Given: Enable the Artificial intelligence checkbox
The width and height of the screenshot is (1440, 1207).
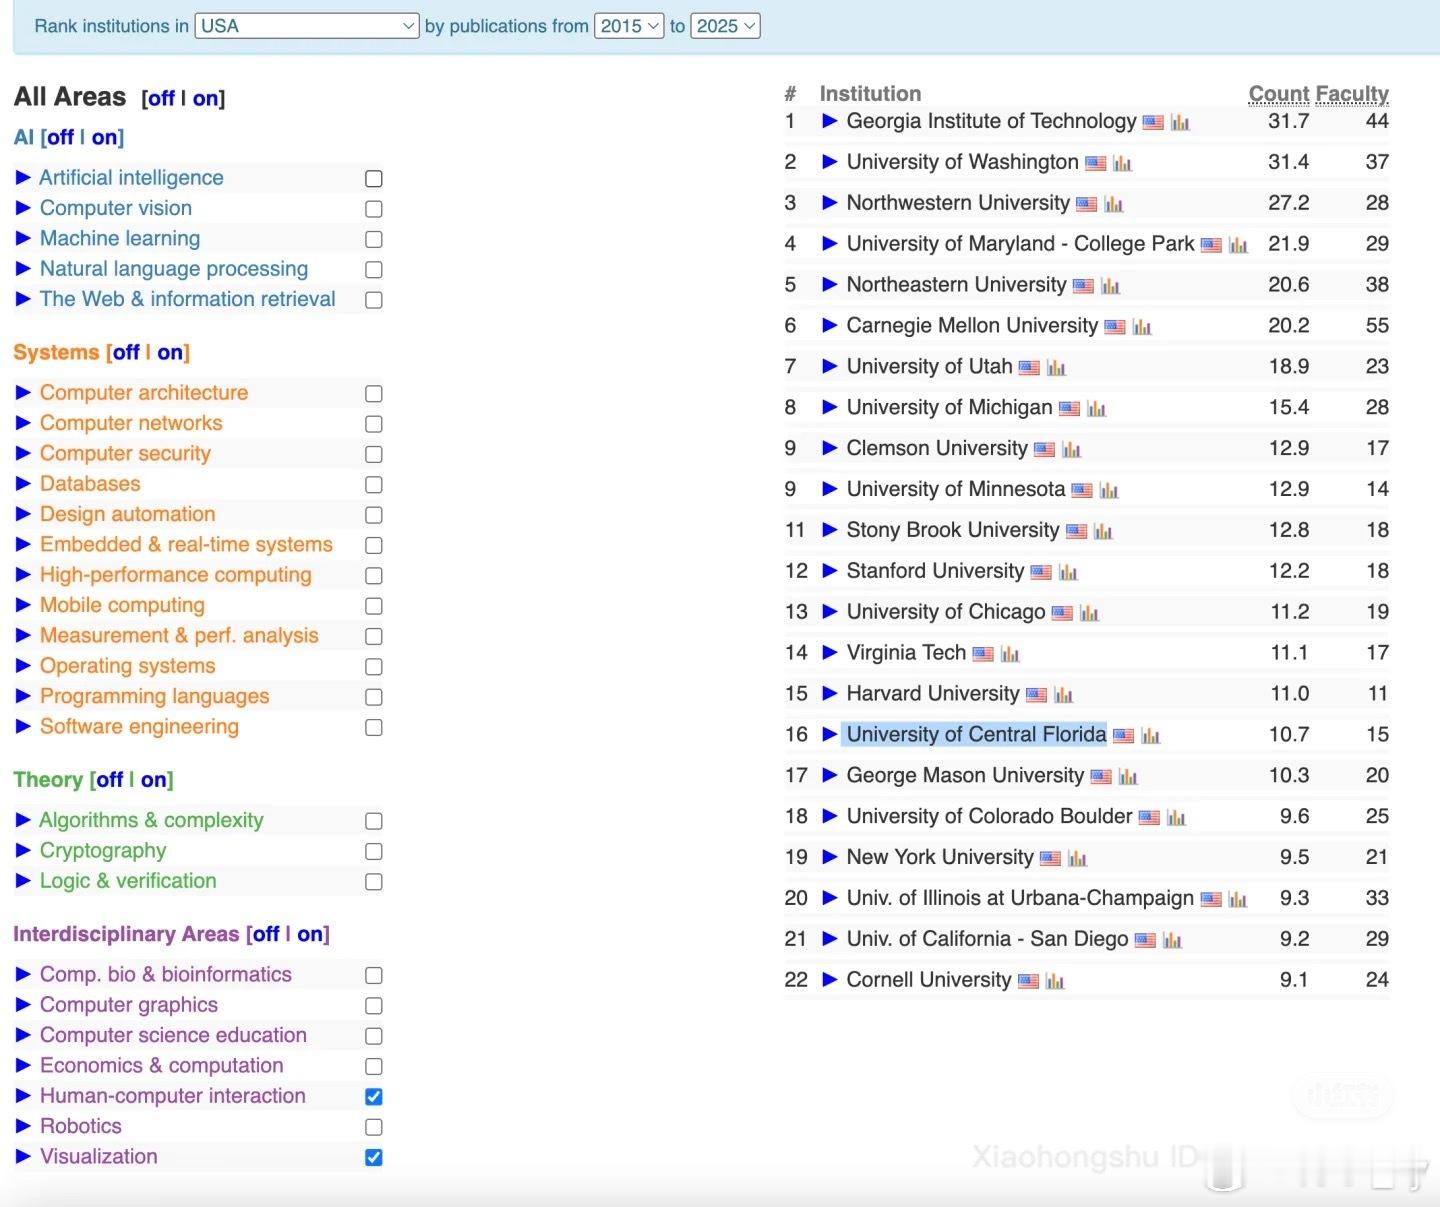Looking at the screenshot, I should tap(374, 179).
